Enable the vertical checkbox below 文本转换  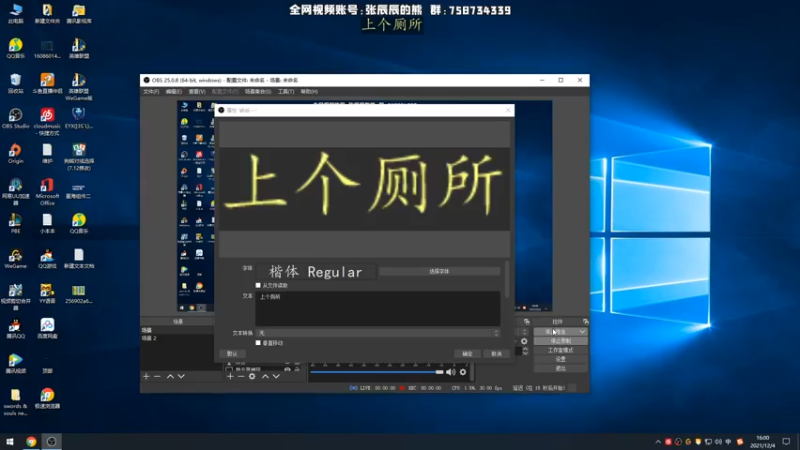pos(258,343)
